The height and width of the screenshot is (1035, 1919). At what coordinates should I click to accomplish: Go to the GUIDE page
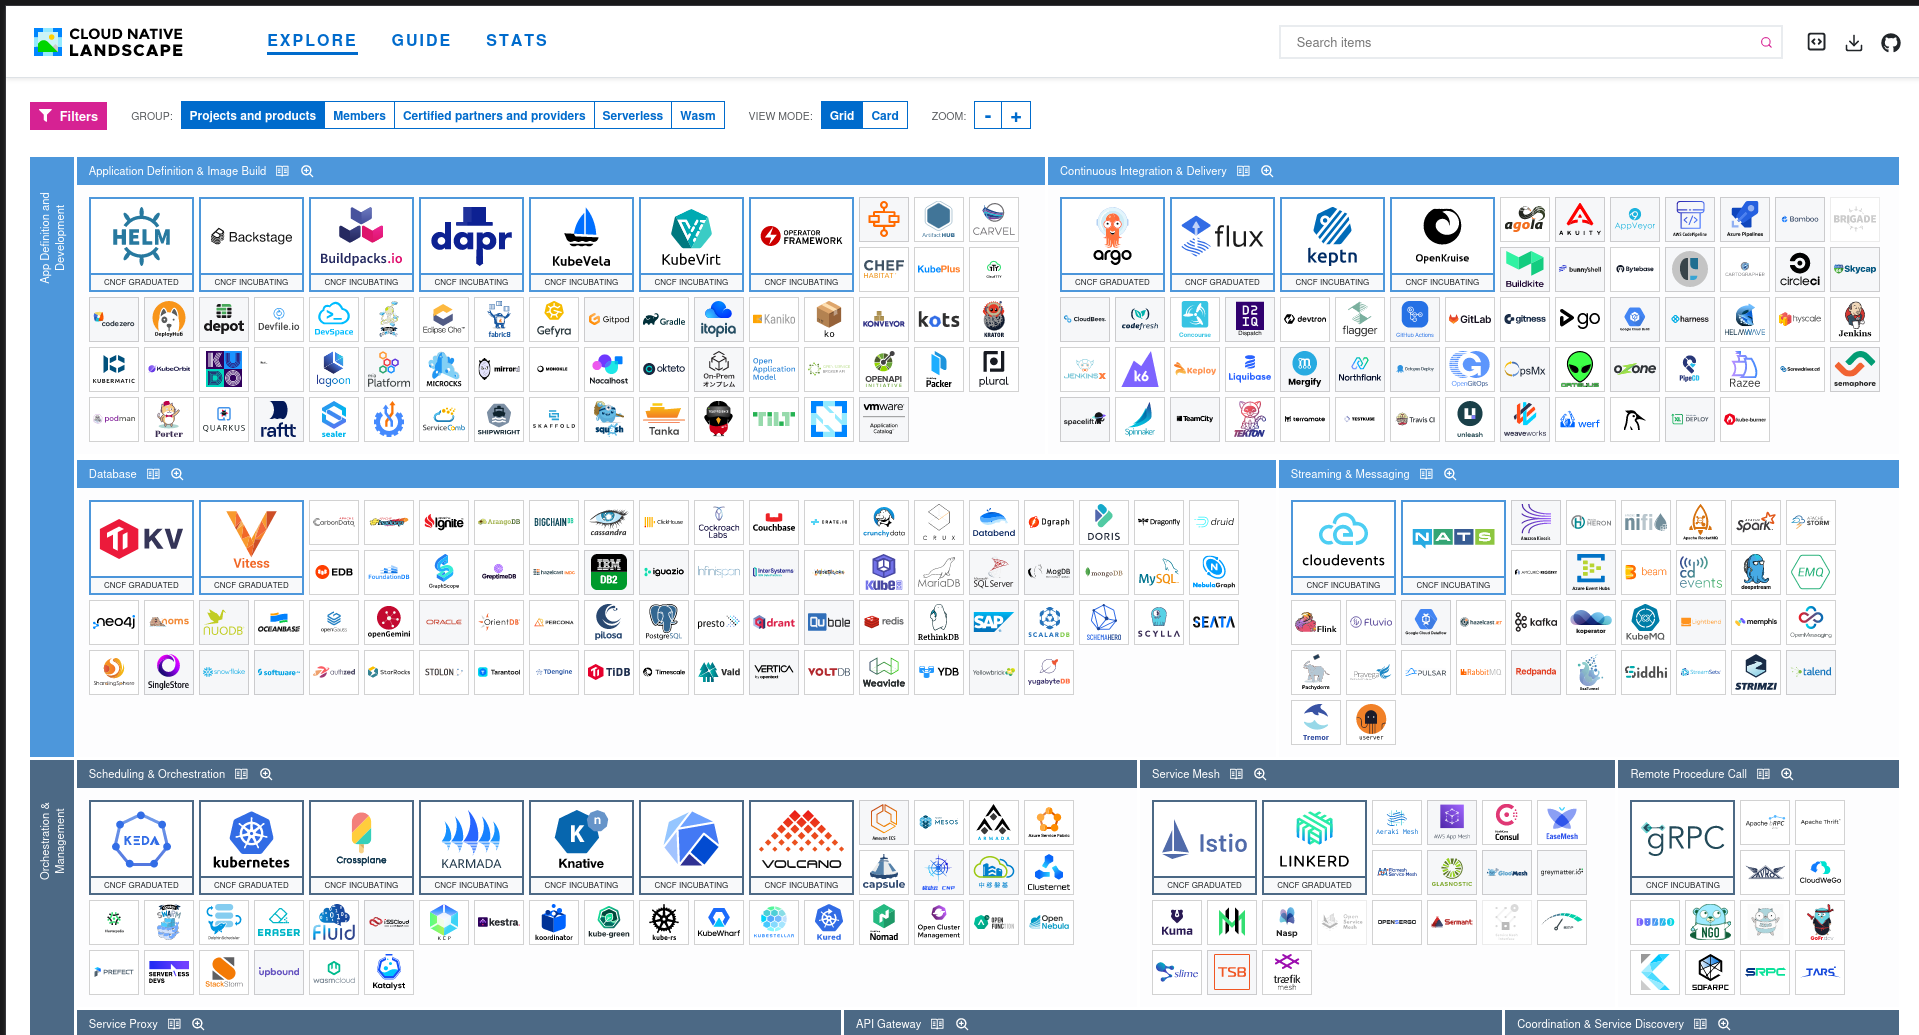coord(421,41)
